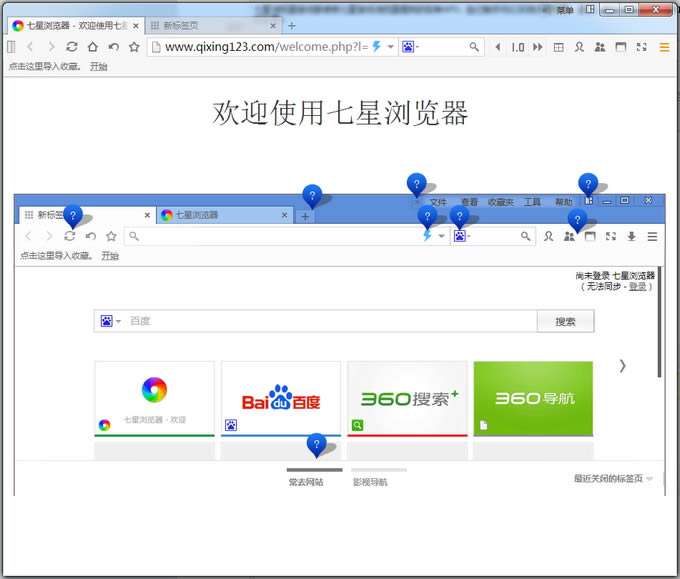Viewport: 680px width, 579px height.
Task: Select the 影视导航 tab at the bottom
Action: pyautogui.click(x=370, y=482)
